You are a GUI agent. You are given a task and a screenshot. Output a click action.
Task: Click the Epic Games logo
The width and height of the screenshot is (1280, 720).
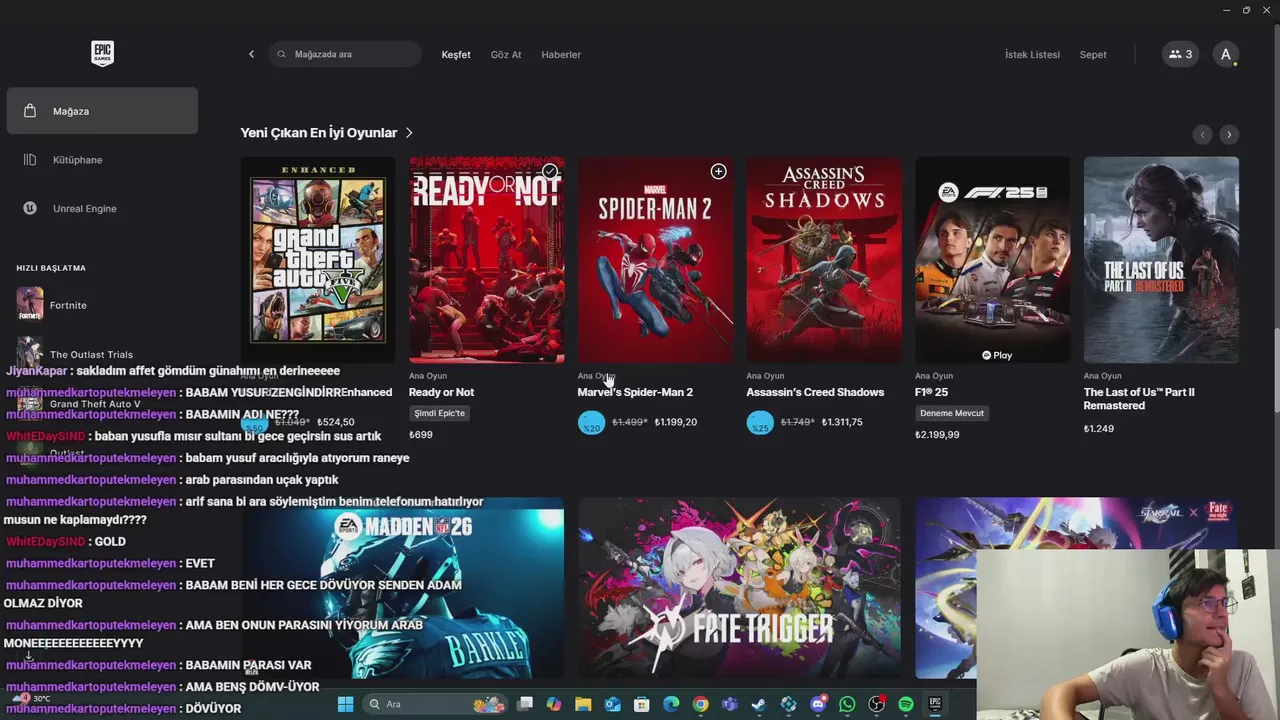(102, 53)
